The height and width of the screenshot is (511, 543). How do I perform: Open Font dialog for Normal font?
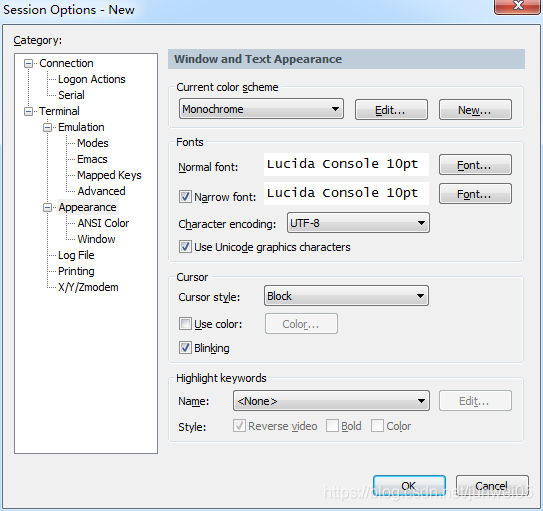pos(475,165)
